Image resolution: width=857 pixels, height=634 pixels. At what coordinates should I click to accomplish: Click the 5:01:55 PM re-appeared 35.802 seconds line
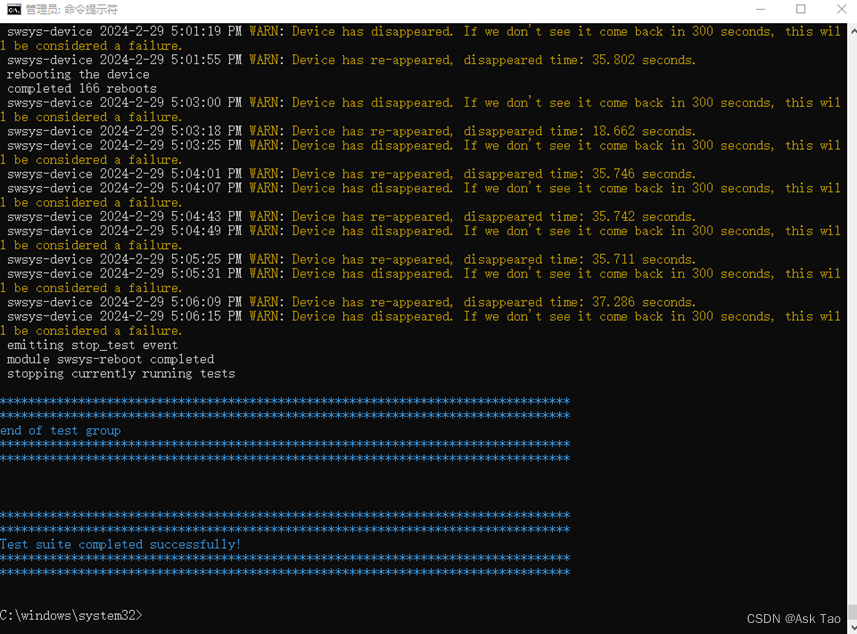pyautogui.click(x=351, y=60)
